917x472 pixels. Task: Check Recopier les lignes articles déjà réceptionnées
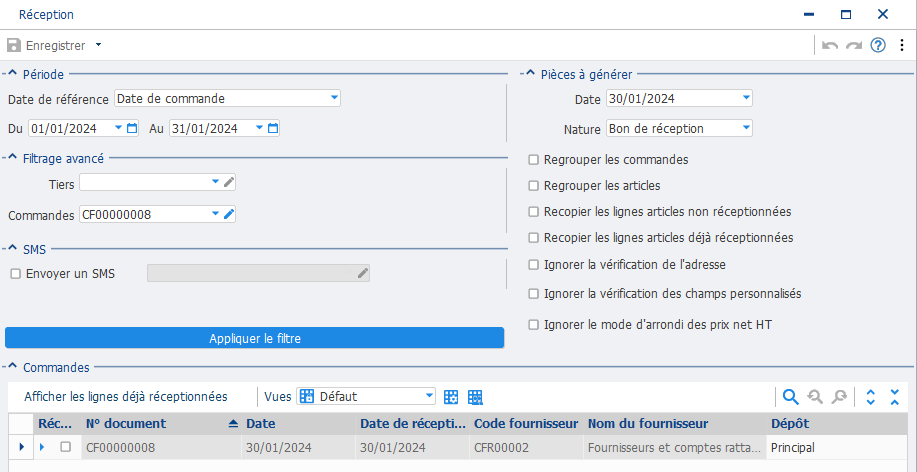coord(533,238)
